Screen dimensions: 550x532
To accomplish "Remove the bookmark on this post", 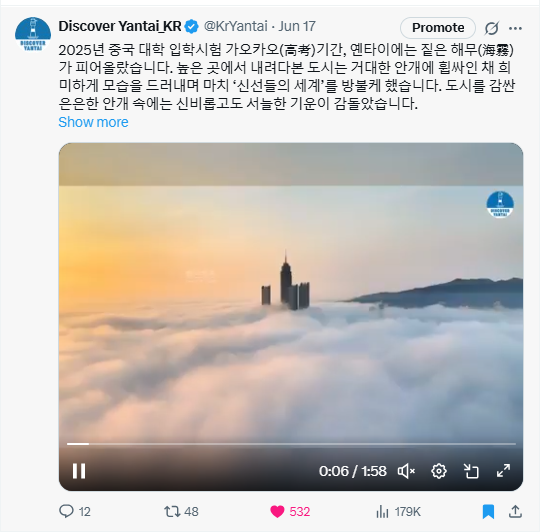I will point(488,512).
